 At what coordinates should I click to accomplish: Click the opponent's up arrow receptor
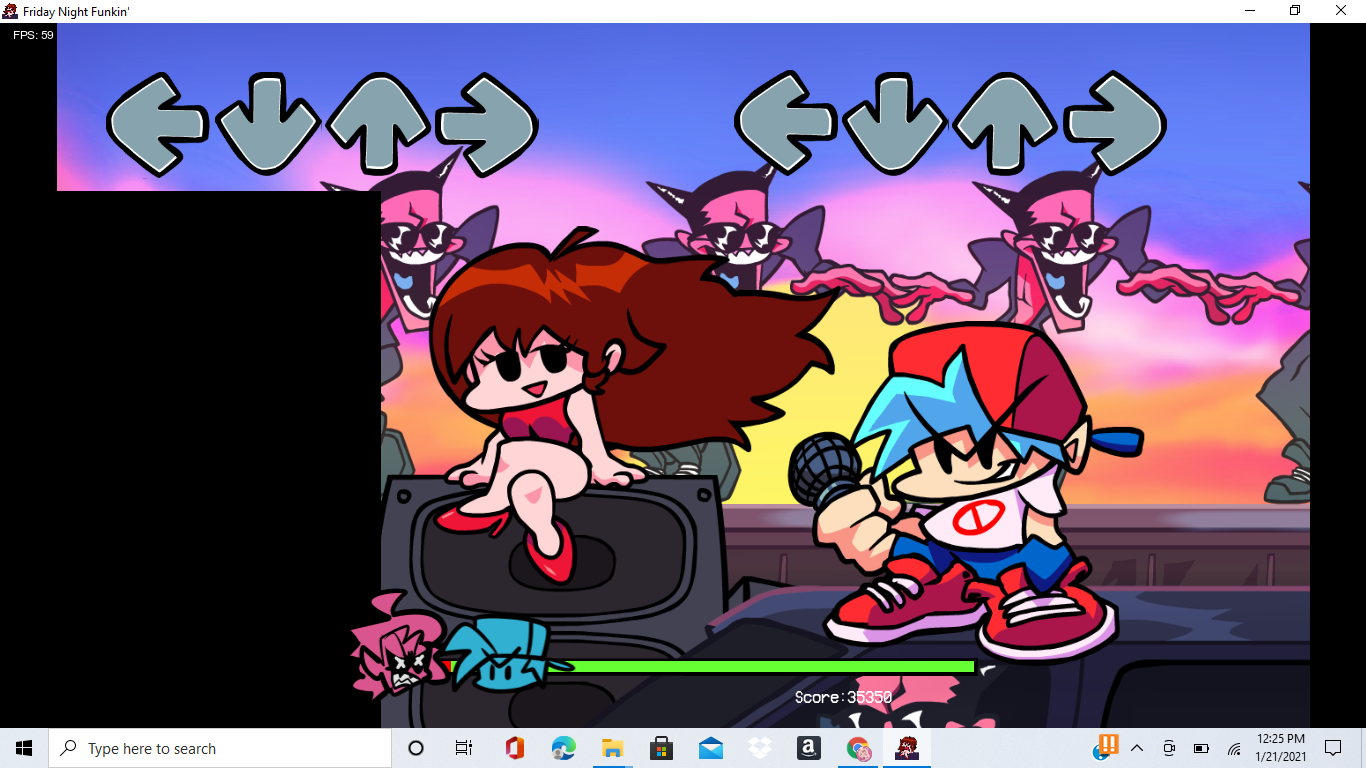[378, 124]
